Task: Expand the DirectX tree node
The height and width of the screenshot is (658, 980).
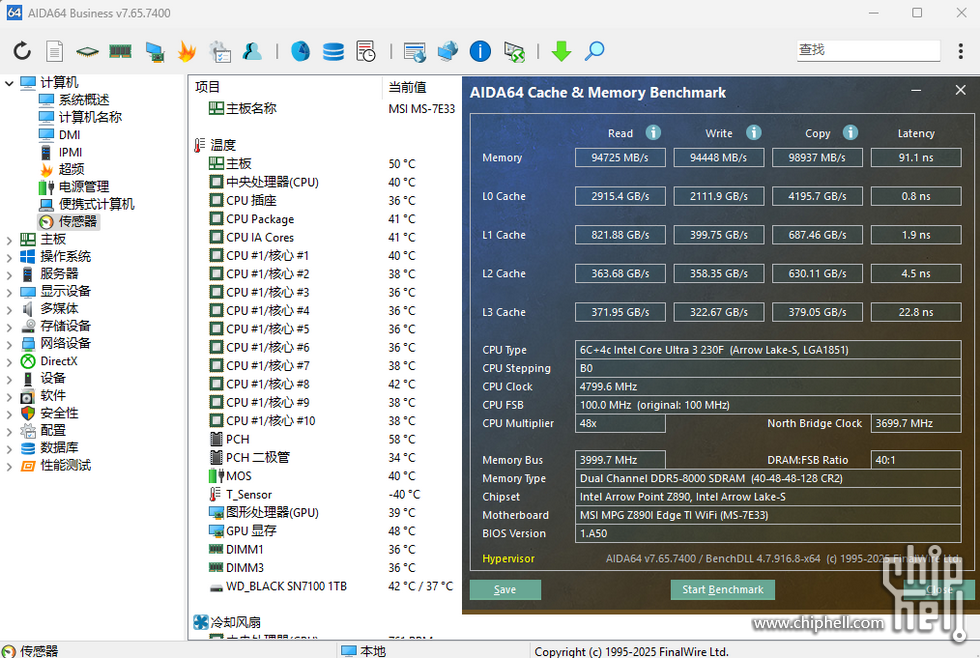Action: point(9,362)
